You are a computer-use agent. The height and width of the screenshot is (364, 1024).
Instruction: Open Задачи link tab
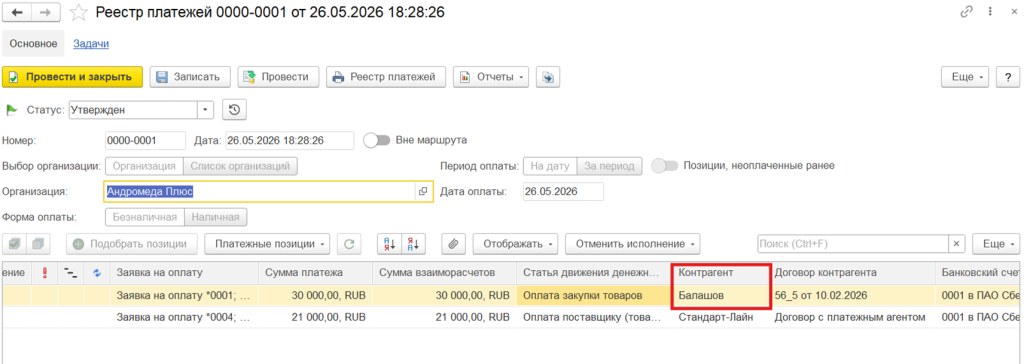click(x=91, y=44)
